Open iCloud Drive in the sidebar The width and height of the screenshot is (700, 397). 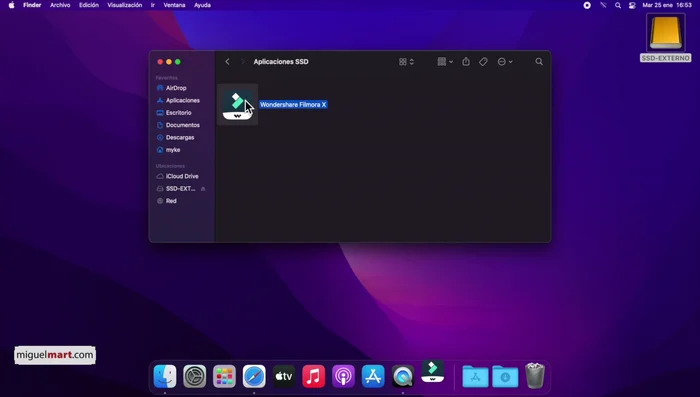182,176
